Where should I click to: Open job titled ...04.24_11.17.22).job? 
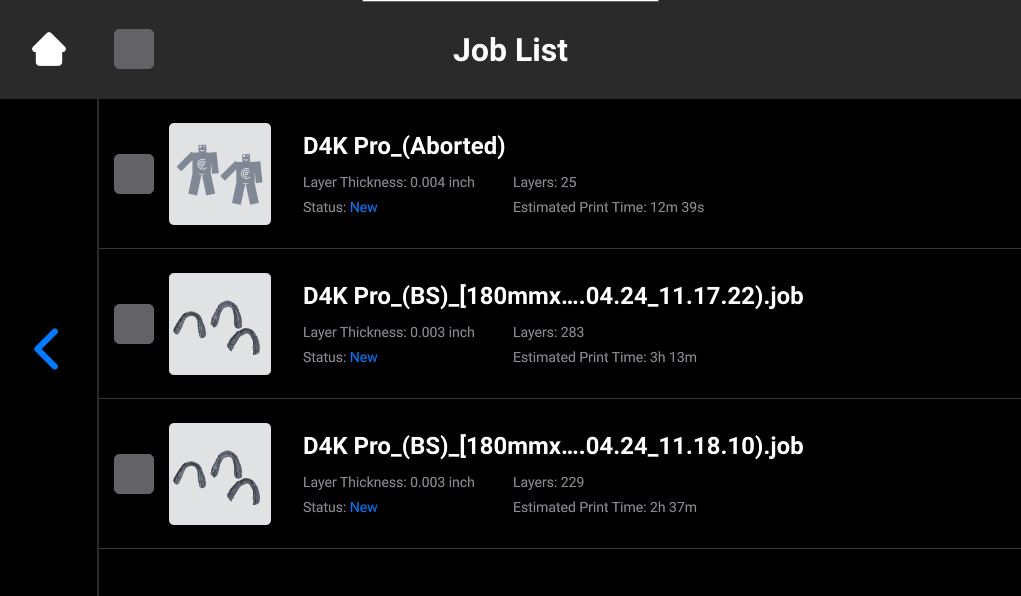click(x=553, y=296)
